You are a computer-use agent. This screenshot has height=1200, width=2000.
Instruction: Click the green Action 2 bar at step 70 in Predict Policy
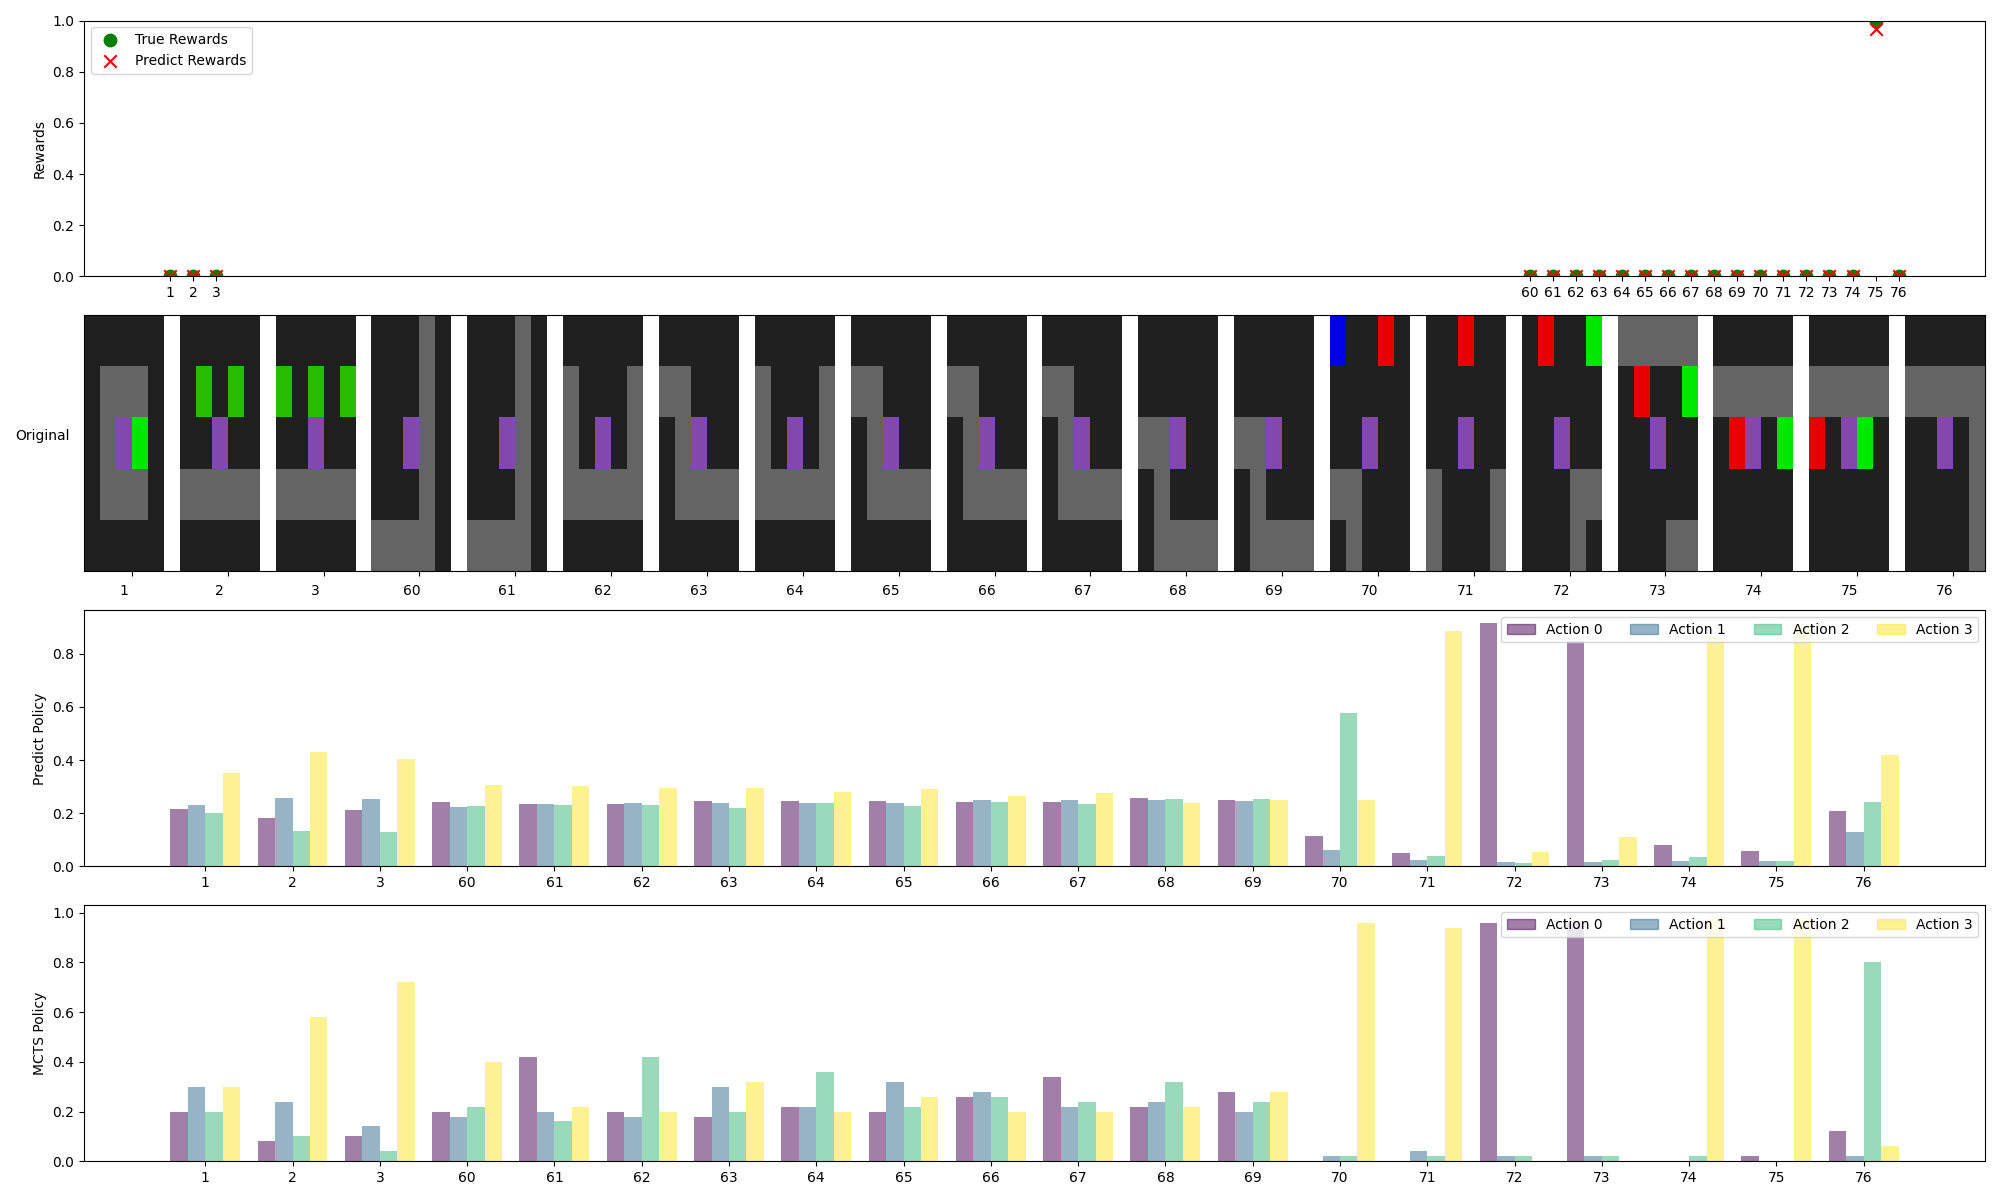click(x=1348, y=789)
